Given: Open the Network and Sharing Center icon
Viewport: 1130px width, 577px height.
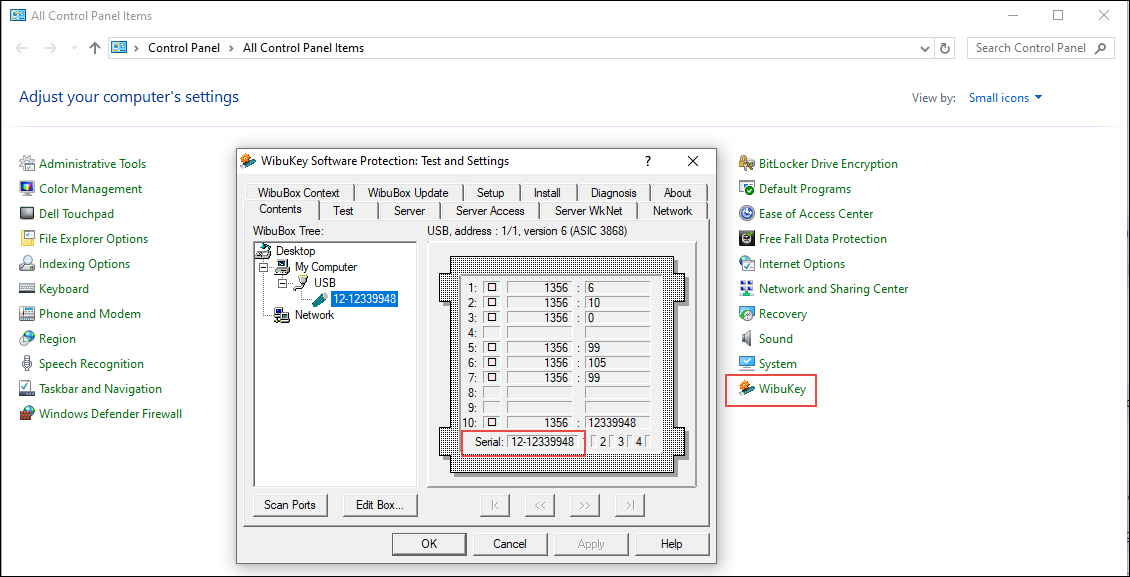Looking at the screenshot, I should coord(747,289).
